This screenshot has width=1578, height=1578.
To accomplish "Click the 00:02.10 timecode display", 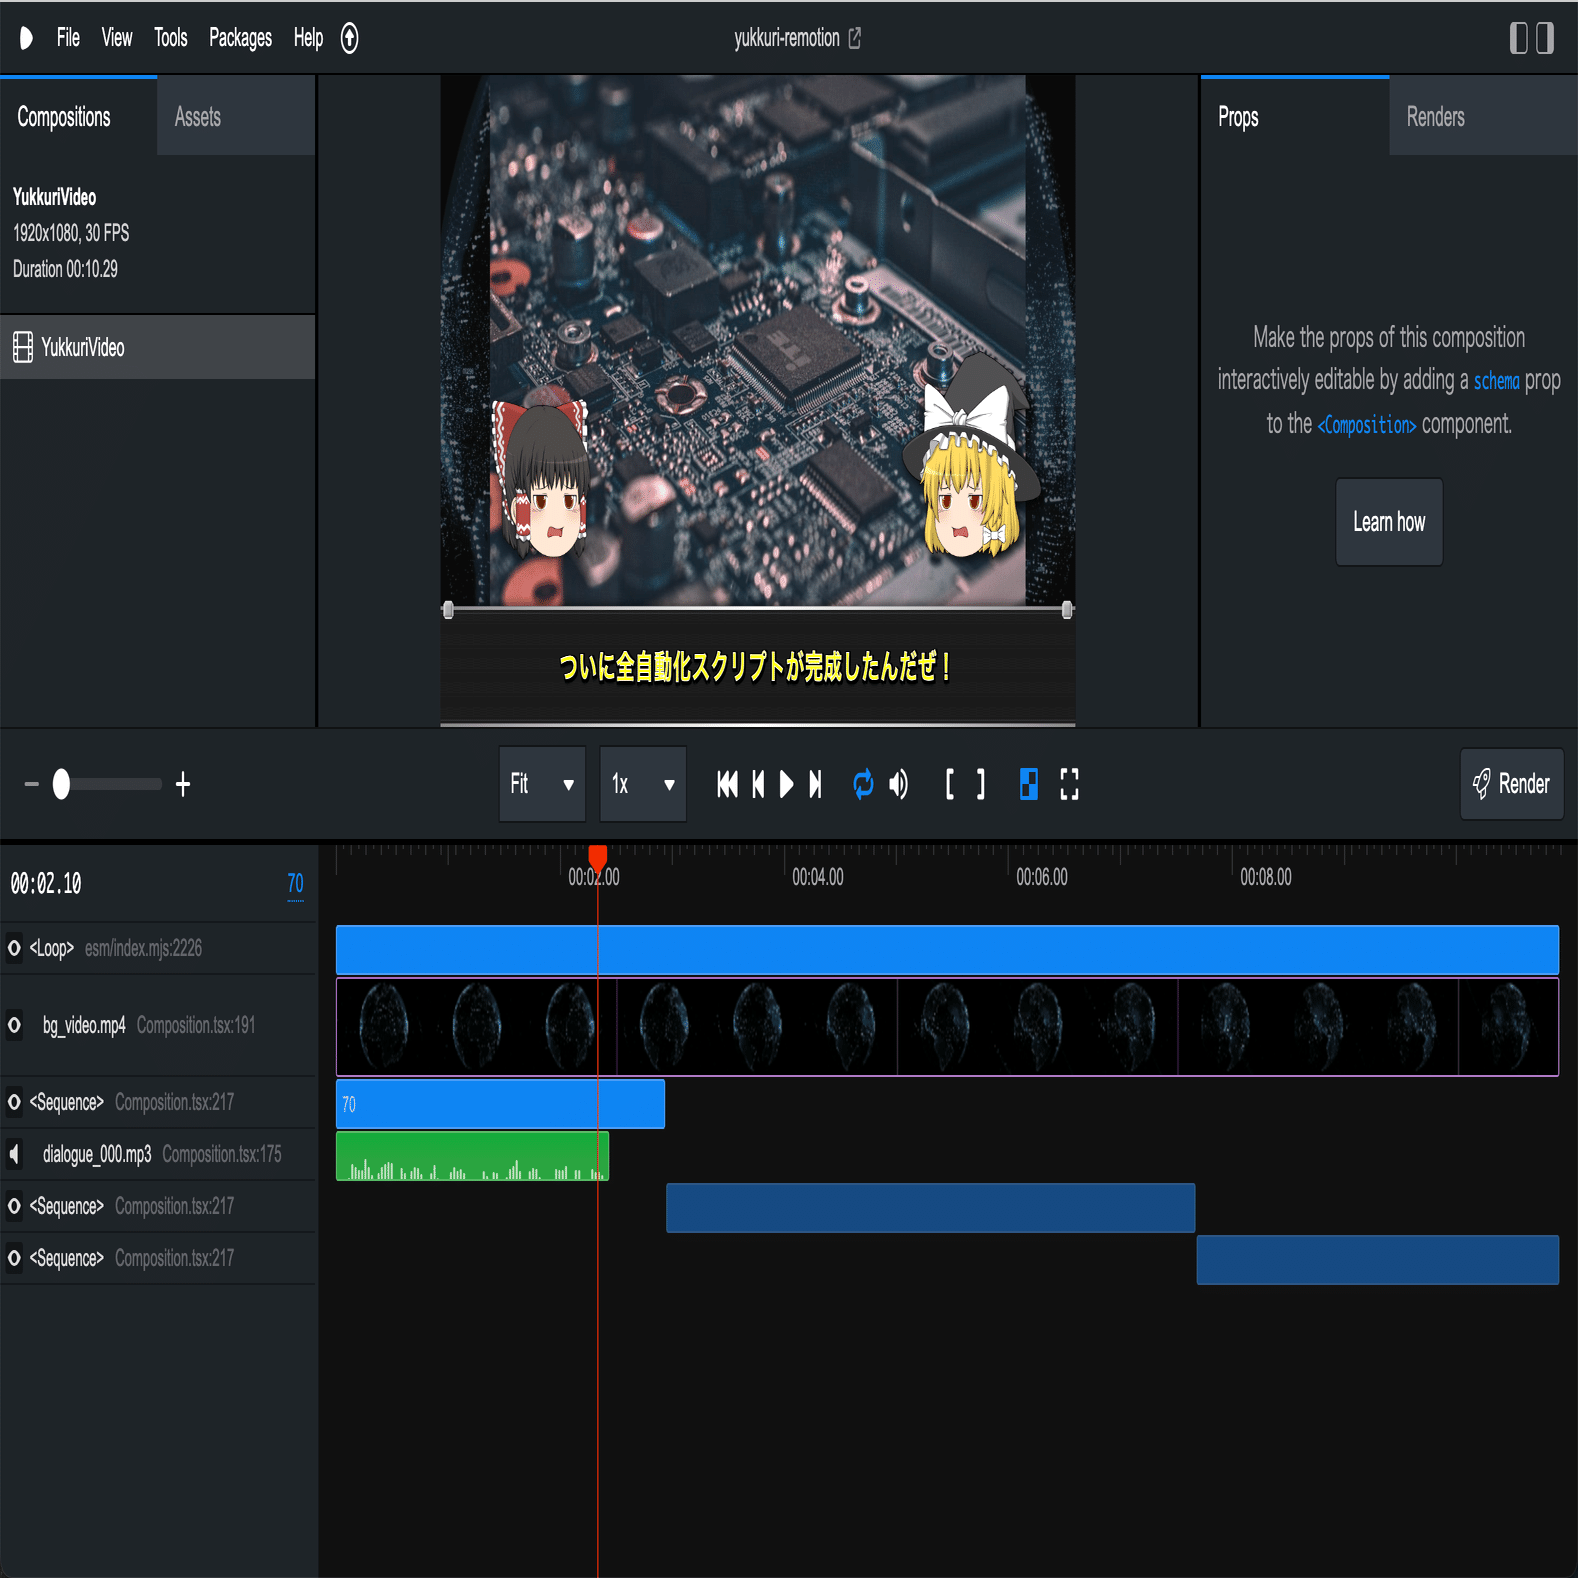I will (x=46, y=884).
